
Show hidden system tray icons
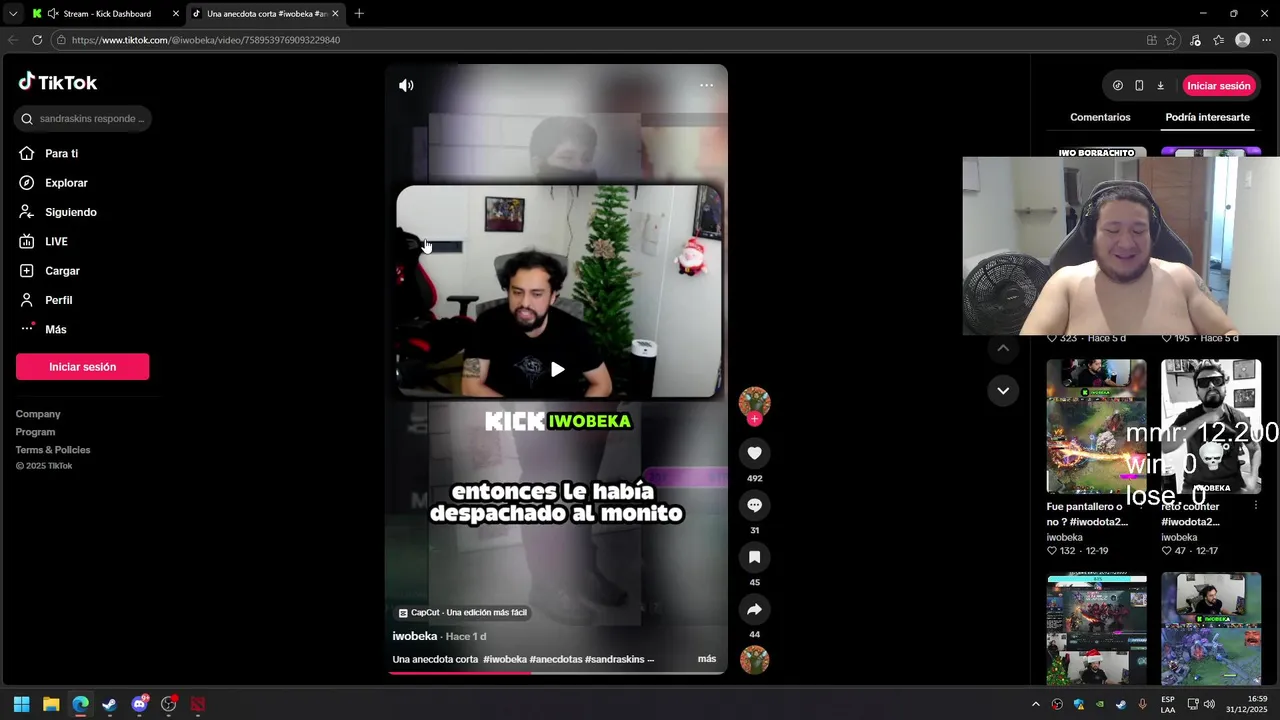(x=1035, y=704)
